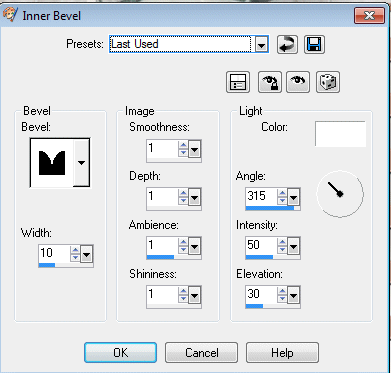The image size is (391, 373).
Task: Open the Angle slider dropdown arrow
Action: [293, 198]
